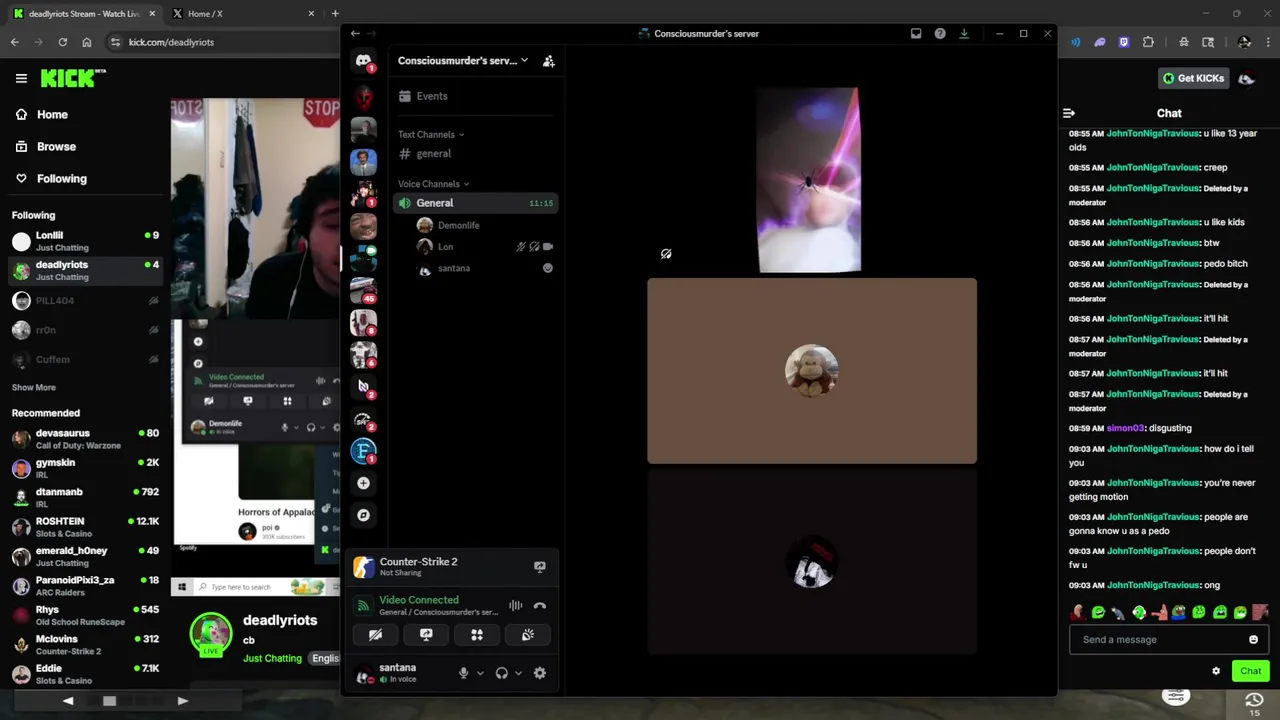Screen dimensions: 1280x720
Task: Open ROSHTEIN recommended channel
Action: 85,527
